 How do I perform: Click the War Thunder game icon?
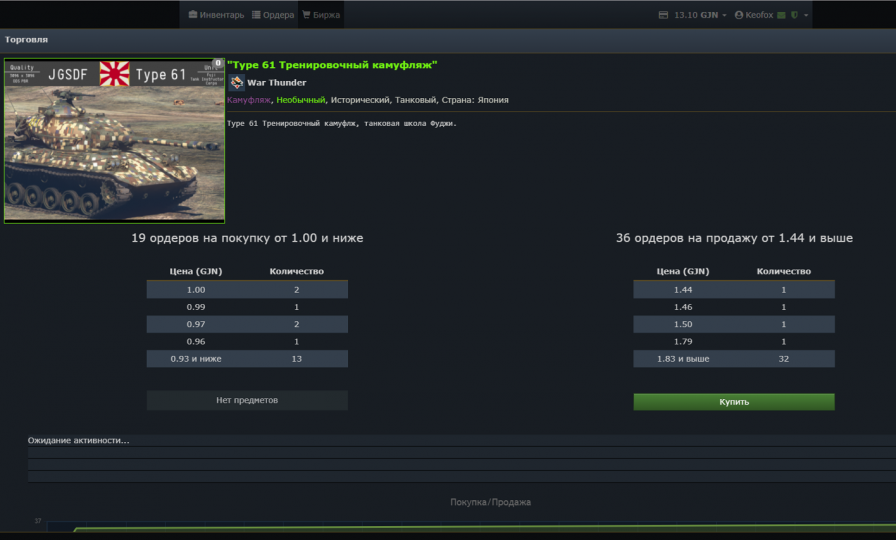pyautogui.click(x=236, y=82)
